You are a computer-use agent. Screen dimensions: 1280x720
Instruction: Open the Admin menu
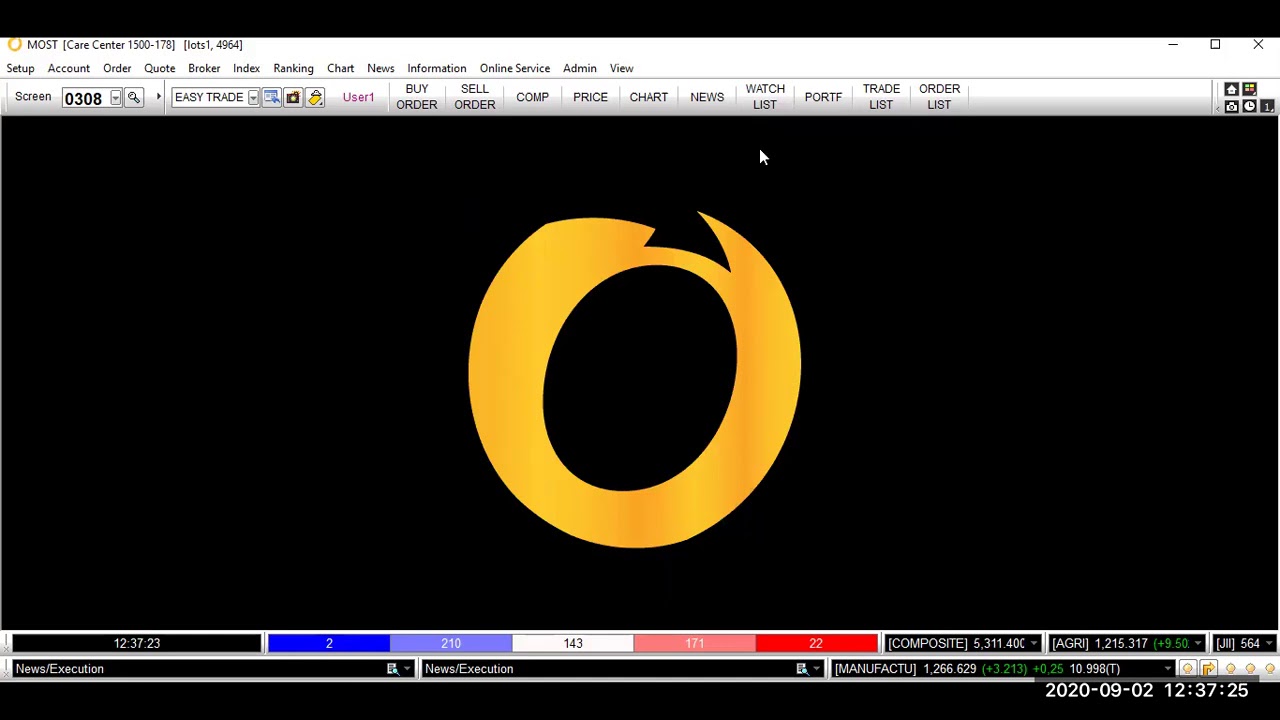579,68
